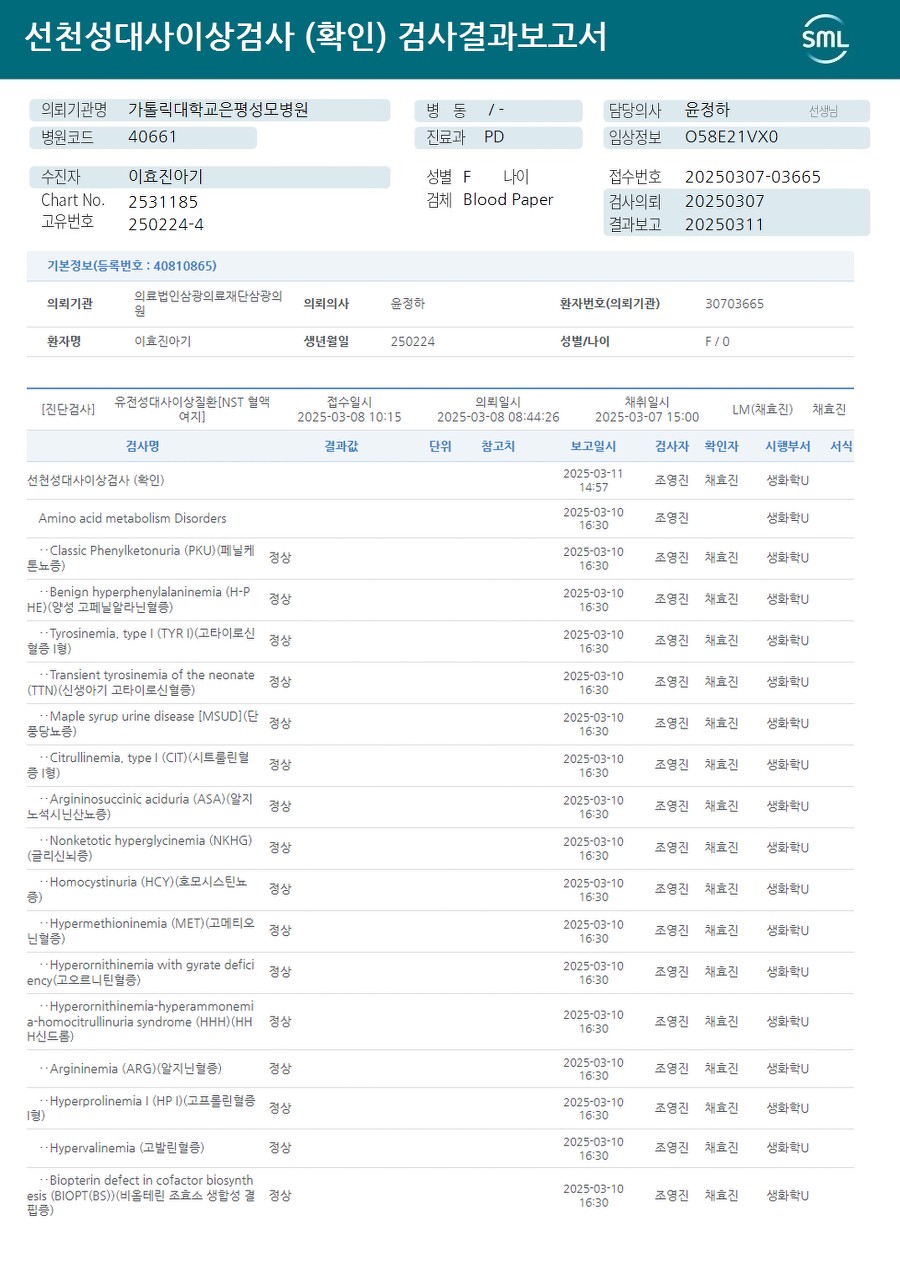This screenshot has width=900, height=1271.
Task: Click table row '선천성대사이상검사 (확인)'
Action: [440, 480]
